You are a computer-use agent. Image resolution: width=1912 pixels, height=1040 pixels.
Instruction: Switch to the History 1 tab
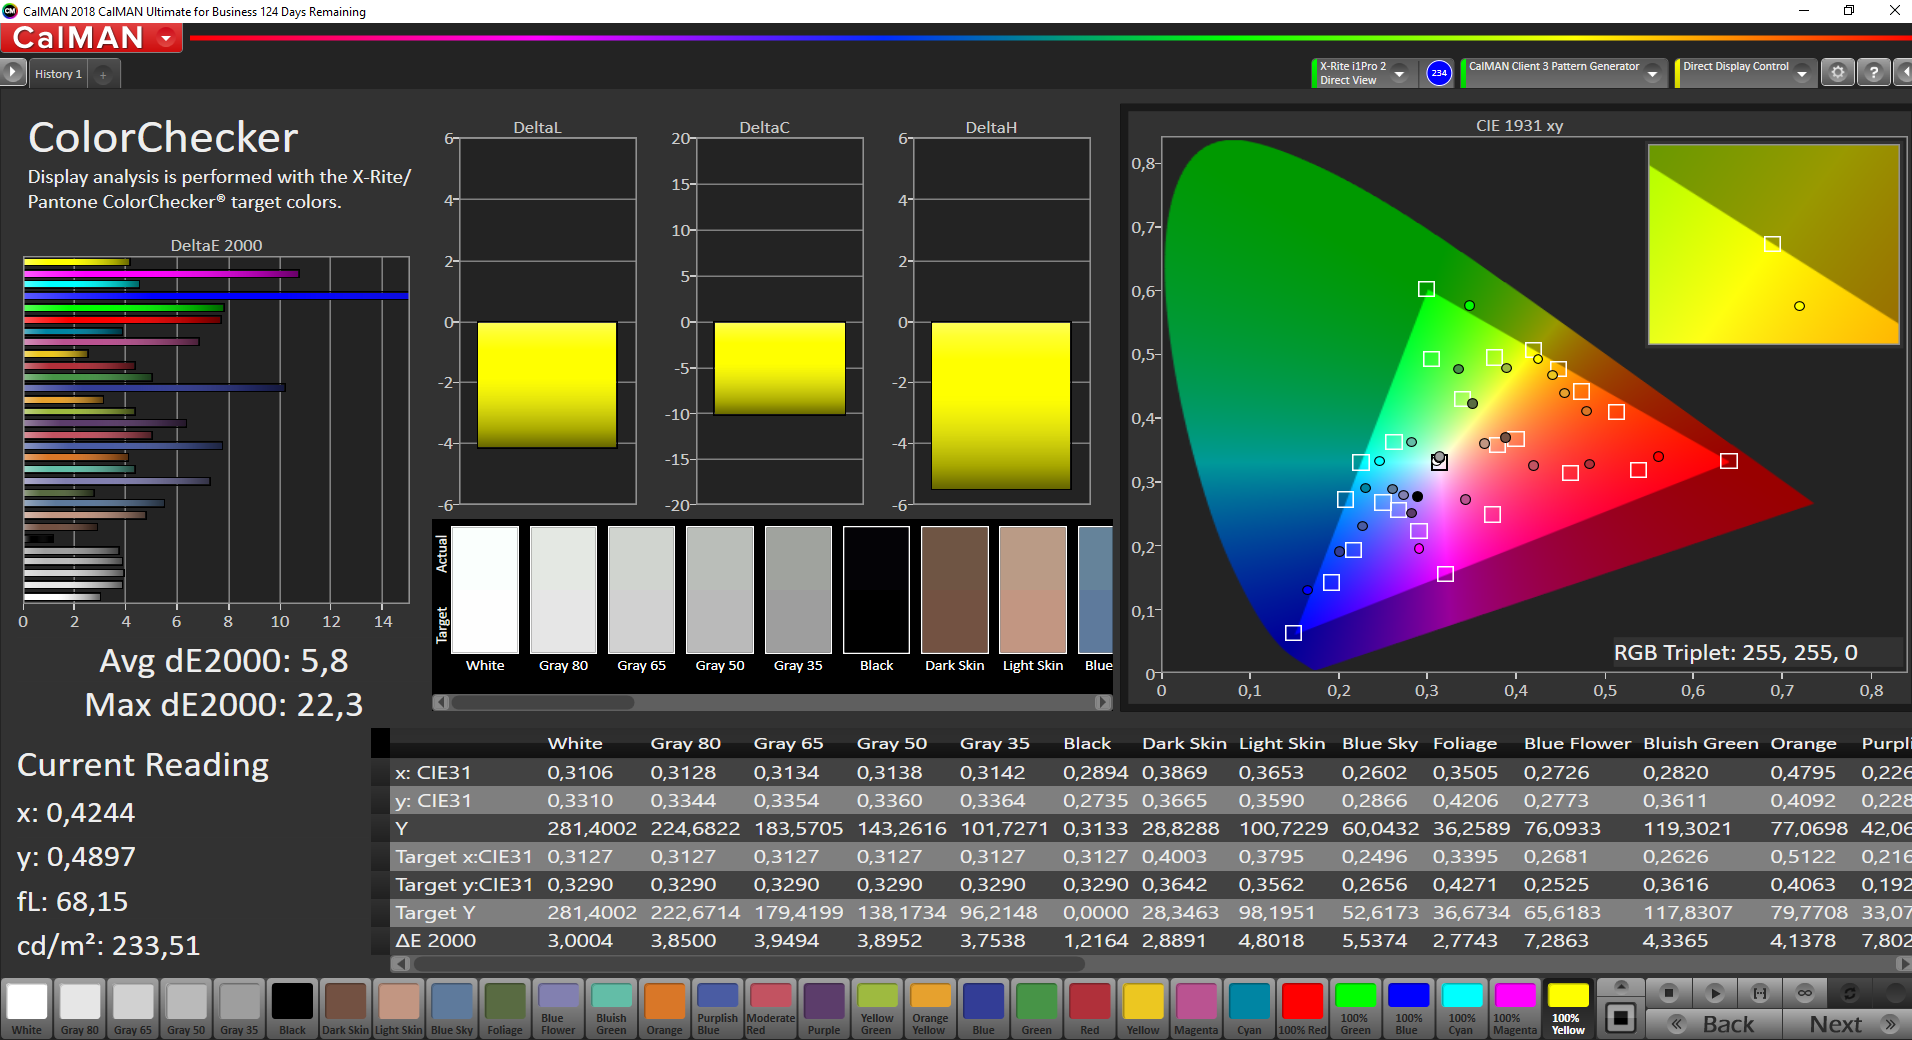click(58, 74)
